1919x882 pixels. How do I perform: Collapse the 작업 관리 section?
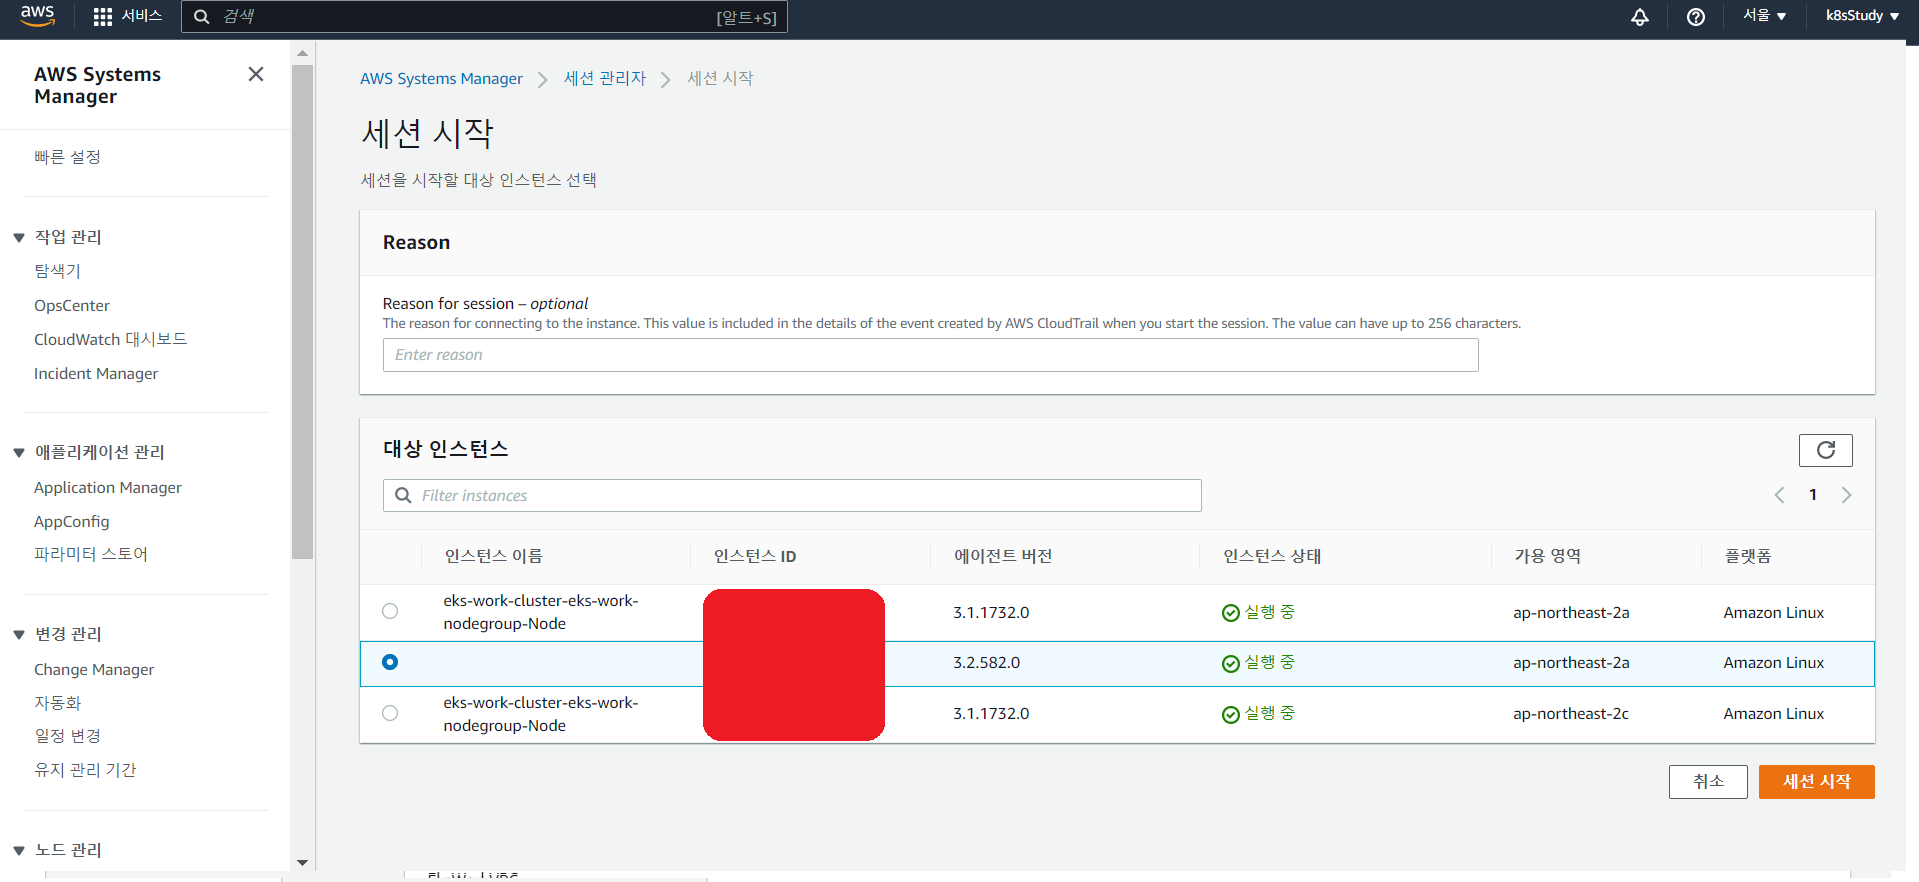pos(19,238)
